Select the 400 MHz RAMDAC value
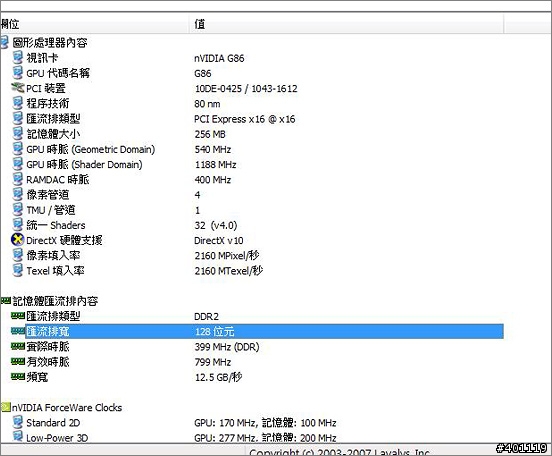 [213, 180]
